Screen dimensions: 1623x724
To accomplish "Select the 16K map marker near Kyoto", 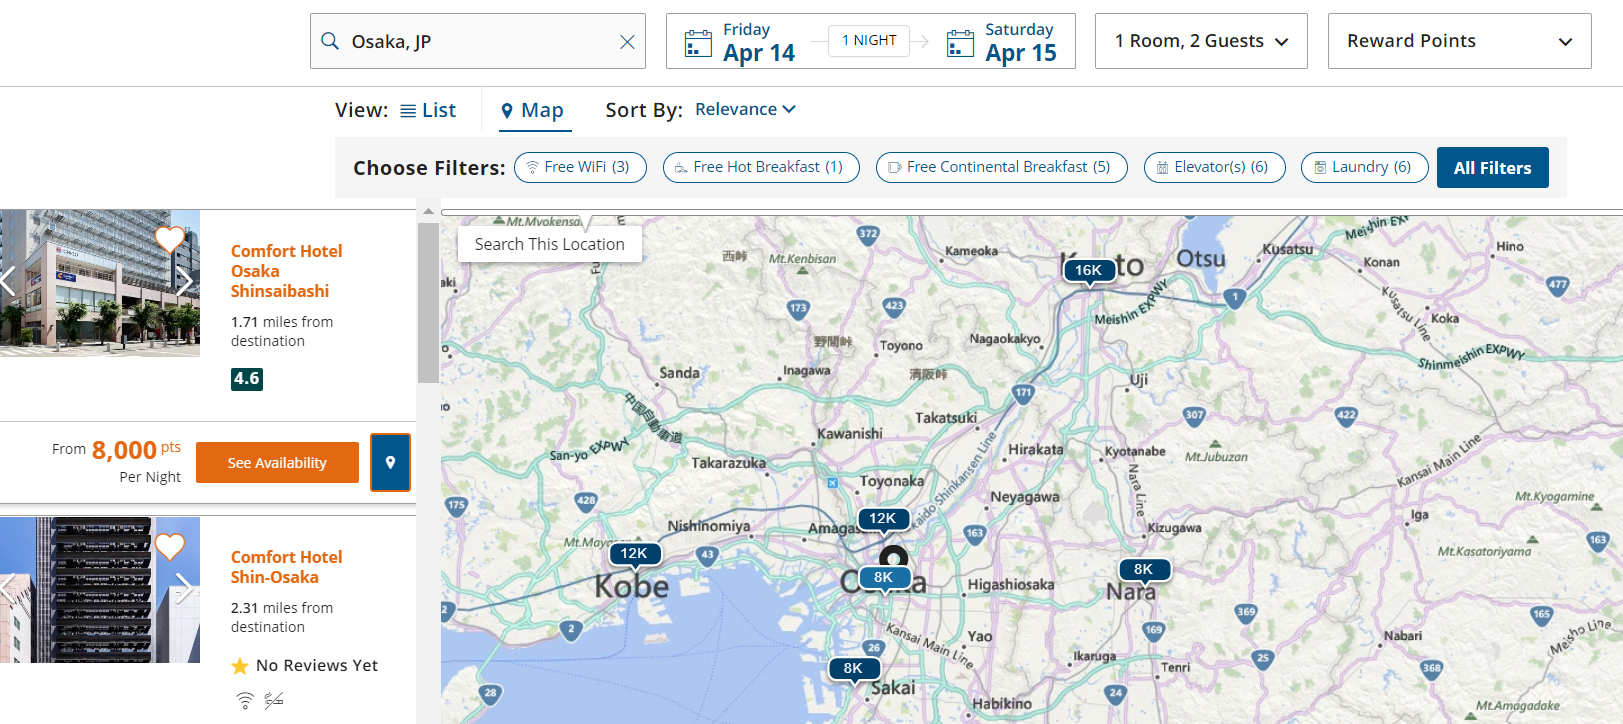I will (1089, 271).
